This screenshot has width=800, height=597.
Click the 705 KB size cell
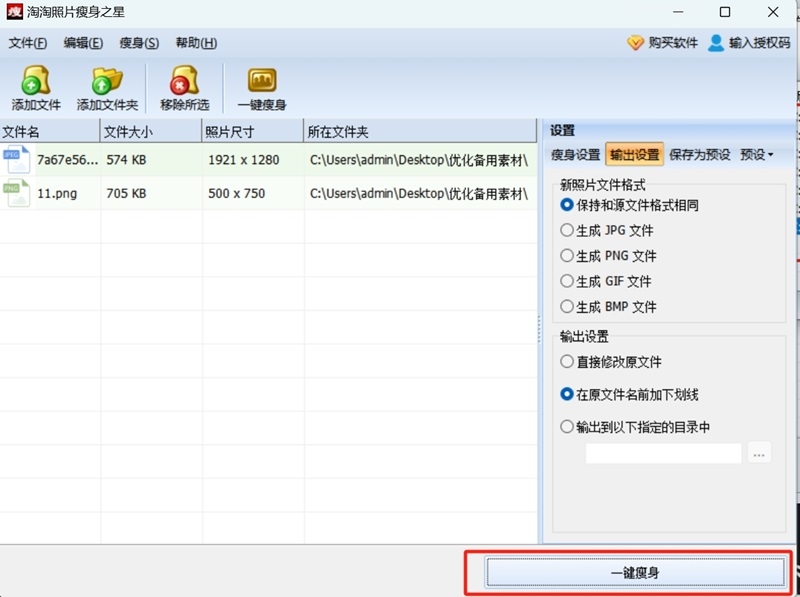(126, 193)
